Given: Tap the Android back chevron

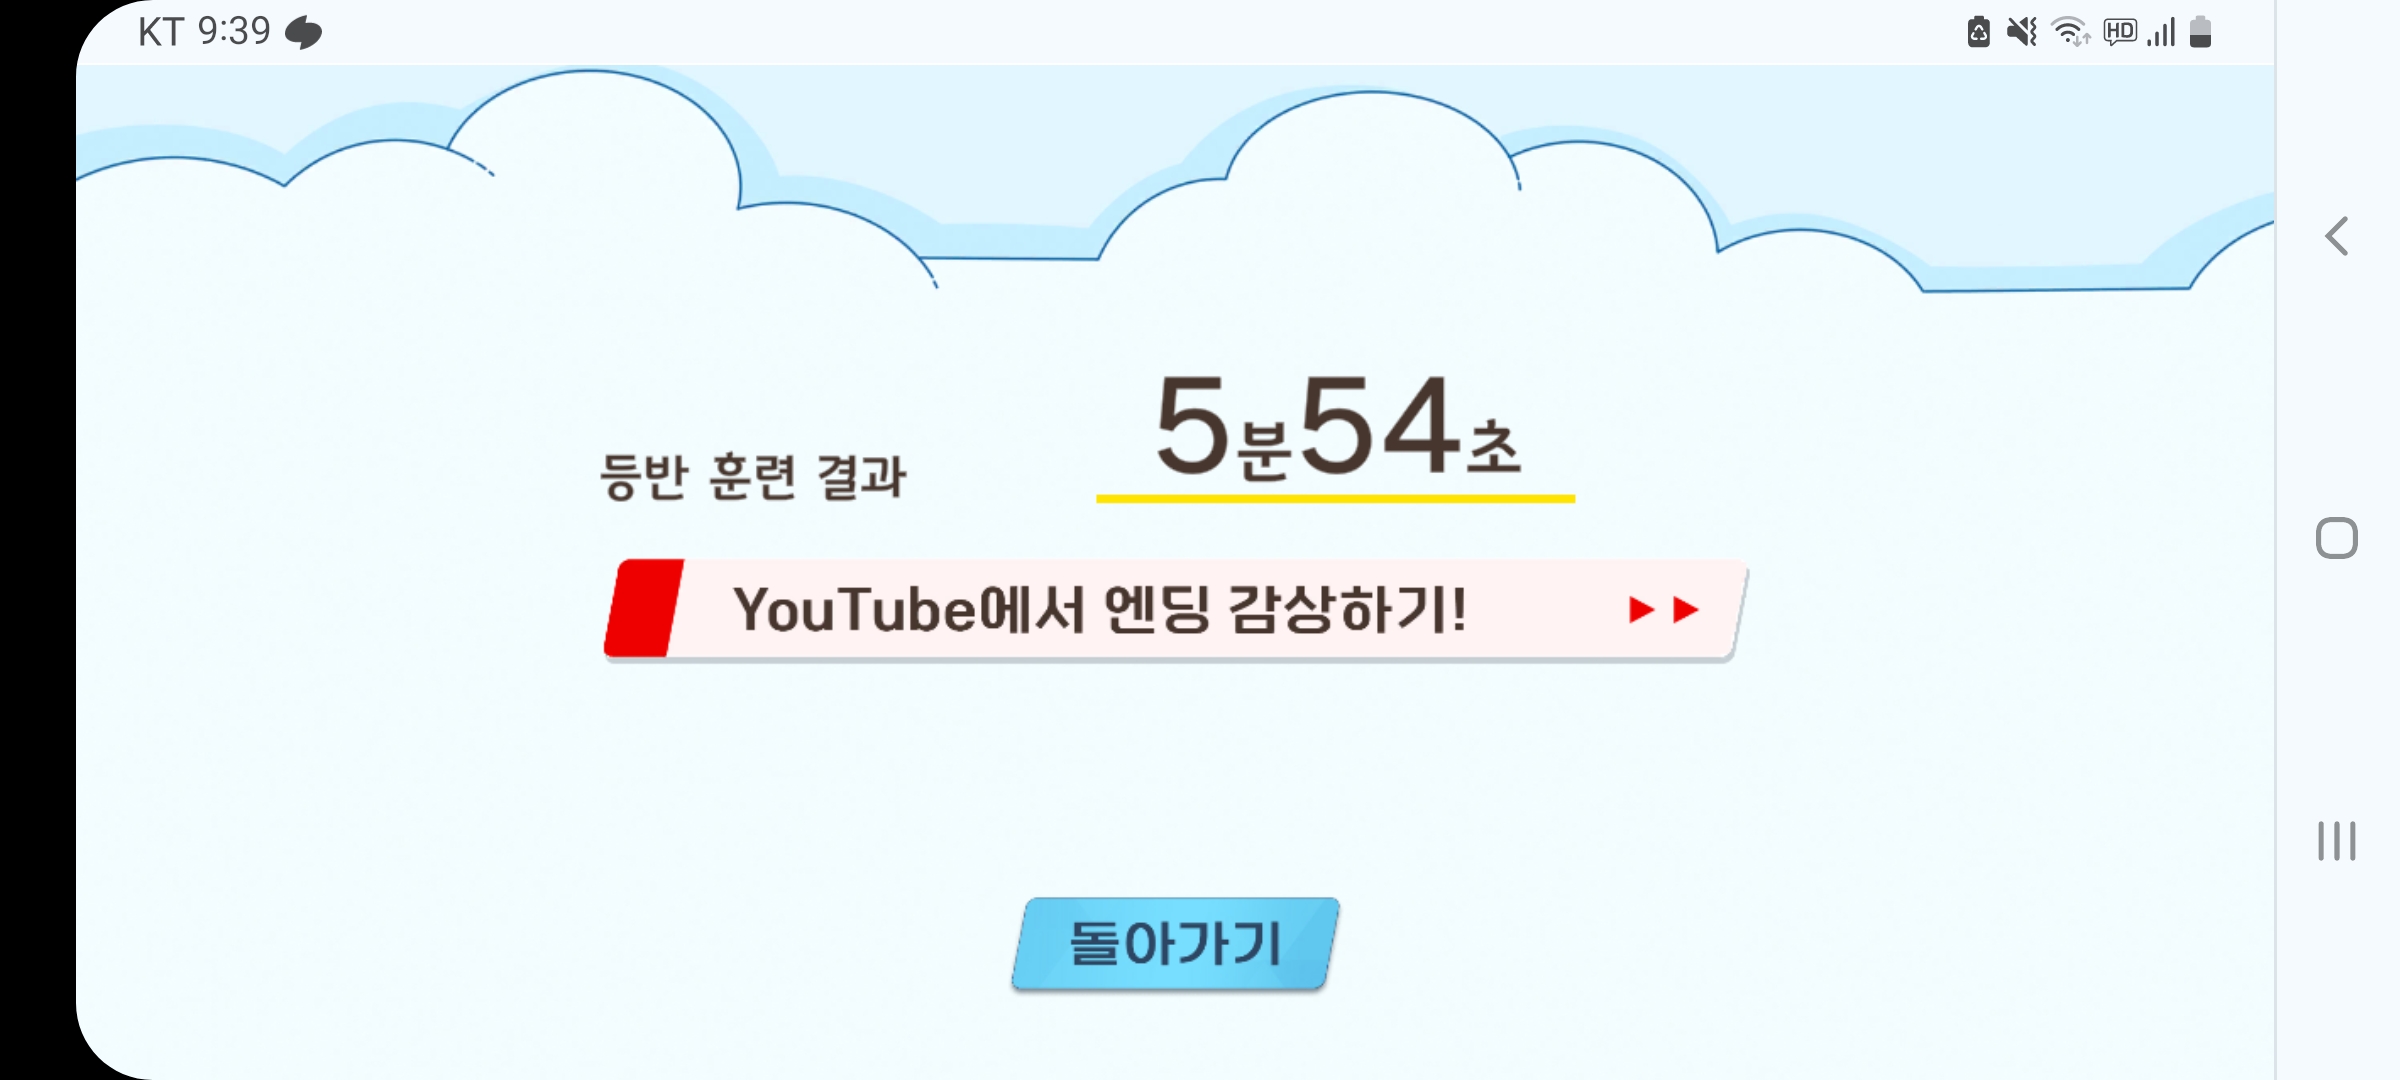Looking at the screenshot, I should 2337,236.
